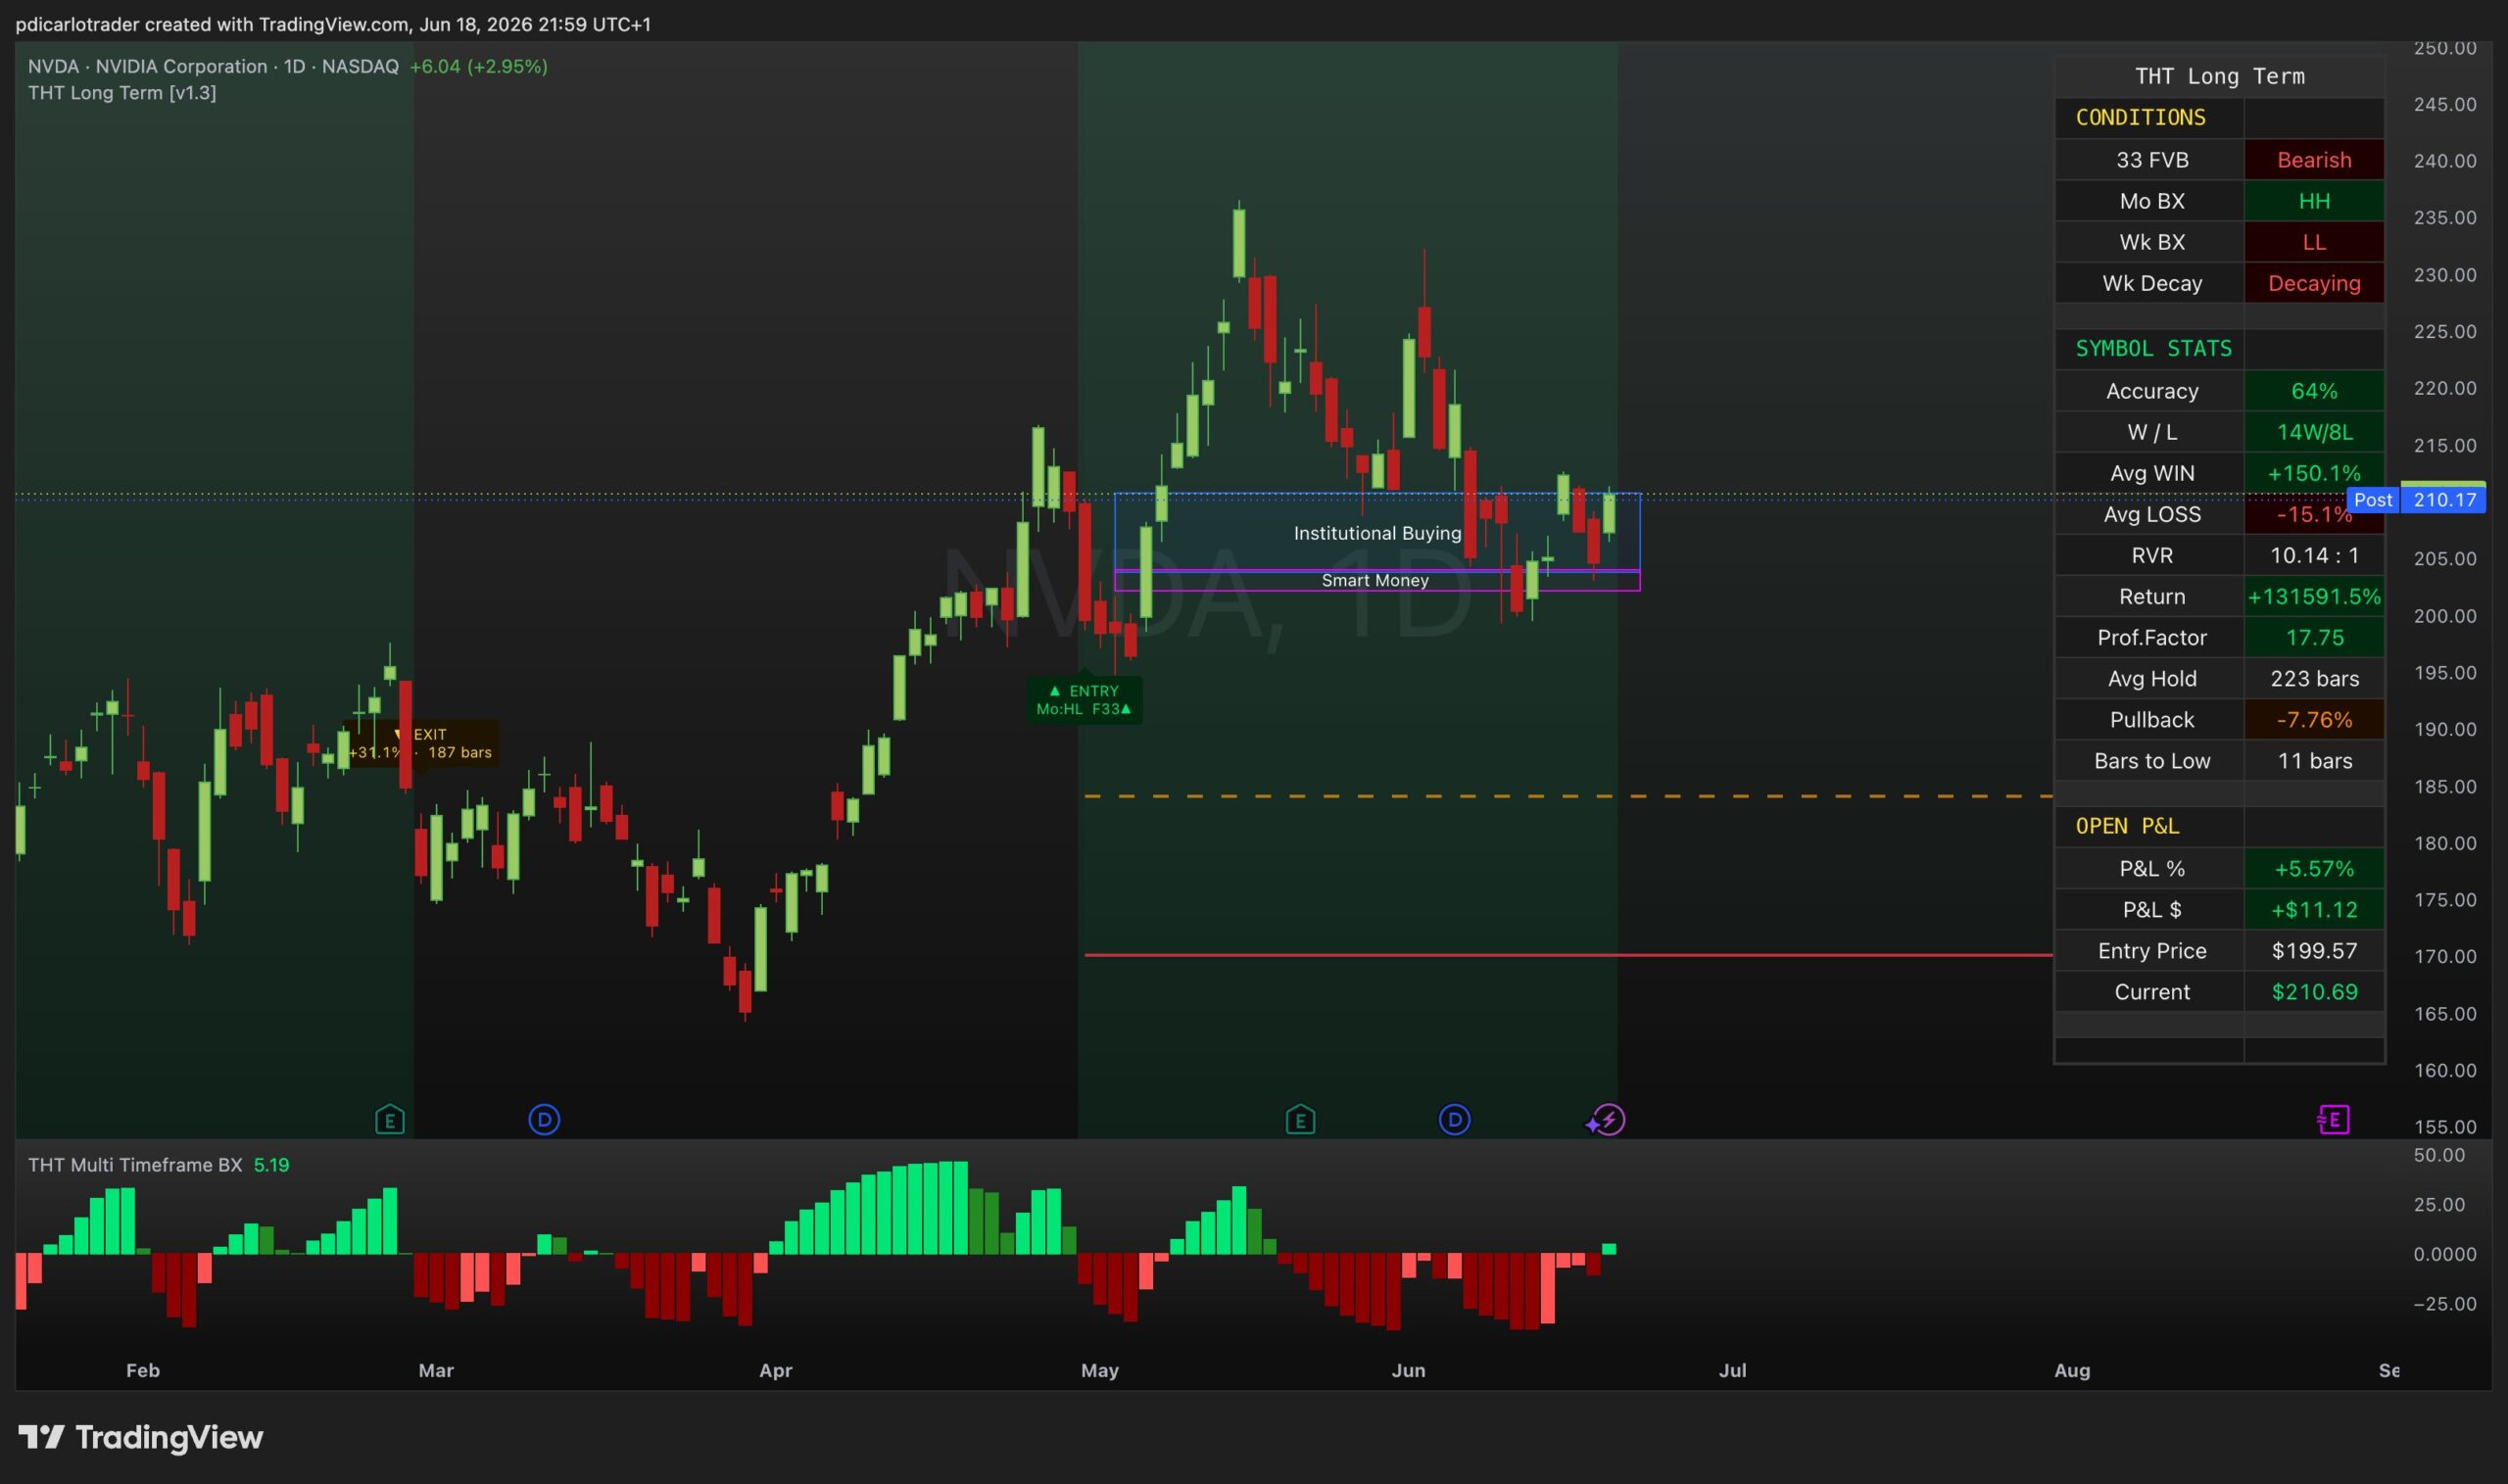Click the dividend D marker in June

1454,1119
